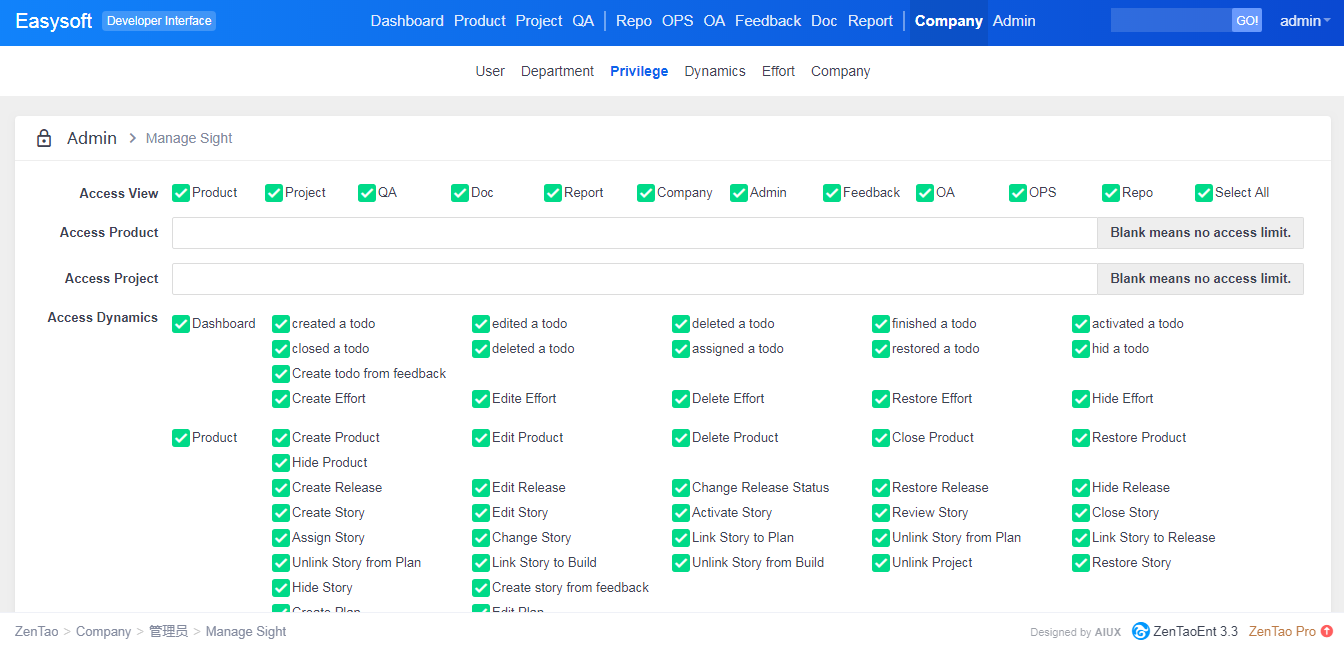Toggle the 'created a todo' checkbox
Image resolution: width=1344 pixels, height=649 pixels.
(x=281, y=324)
